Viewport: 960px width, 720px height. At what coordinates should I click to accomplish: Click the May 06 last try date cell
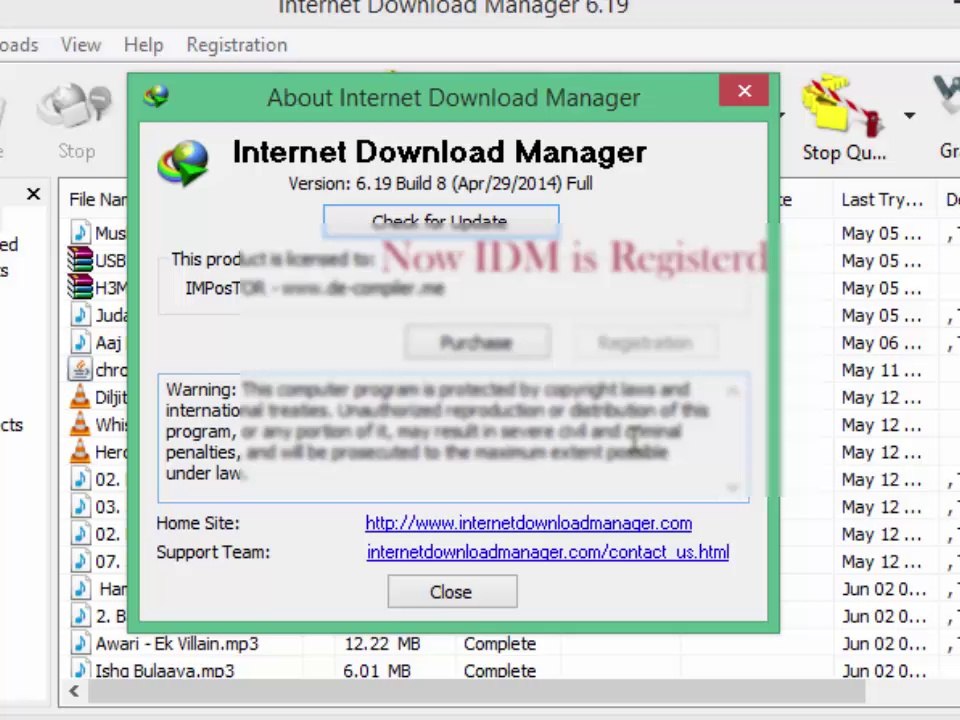tap(881, 343)
